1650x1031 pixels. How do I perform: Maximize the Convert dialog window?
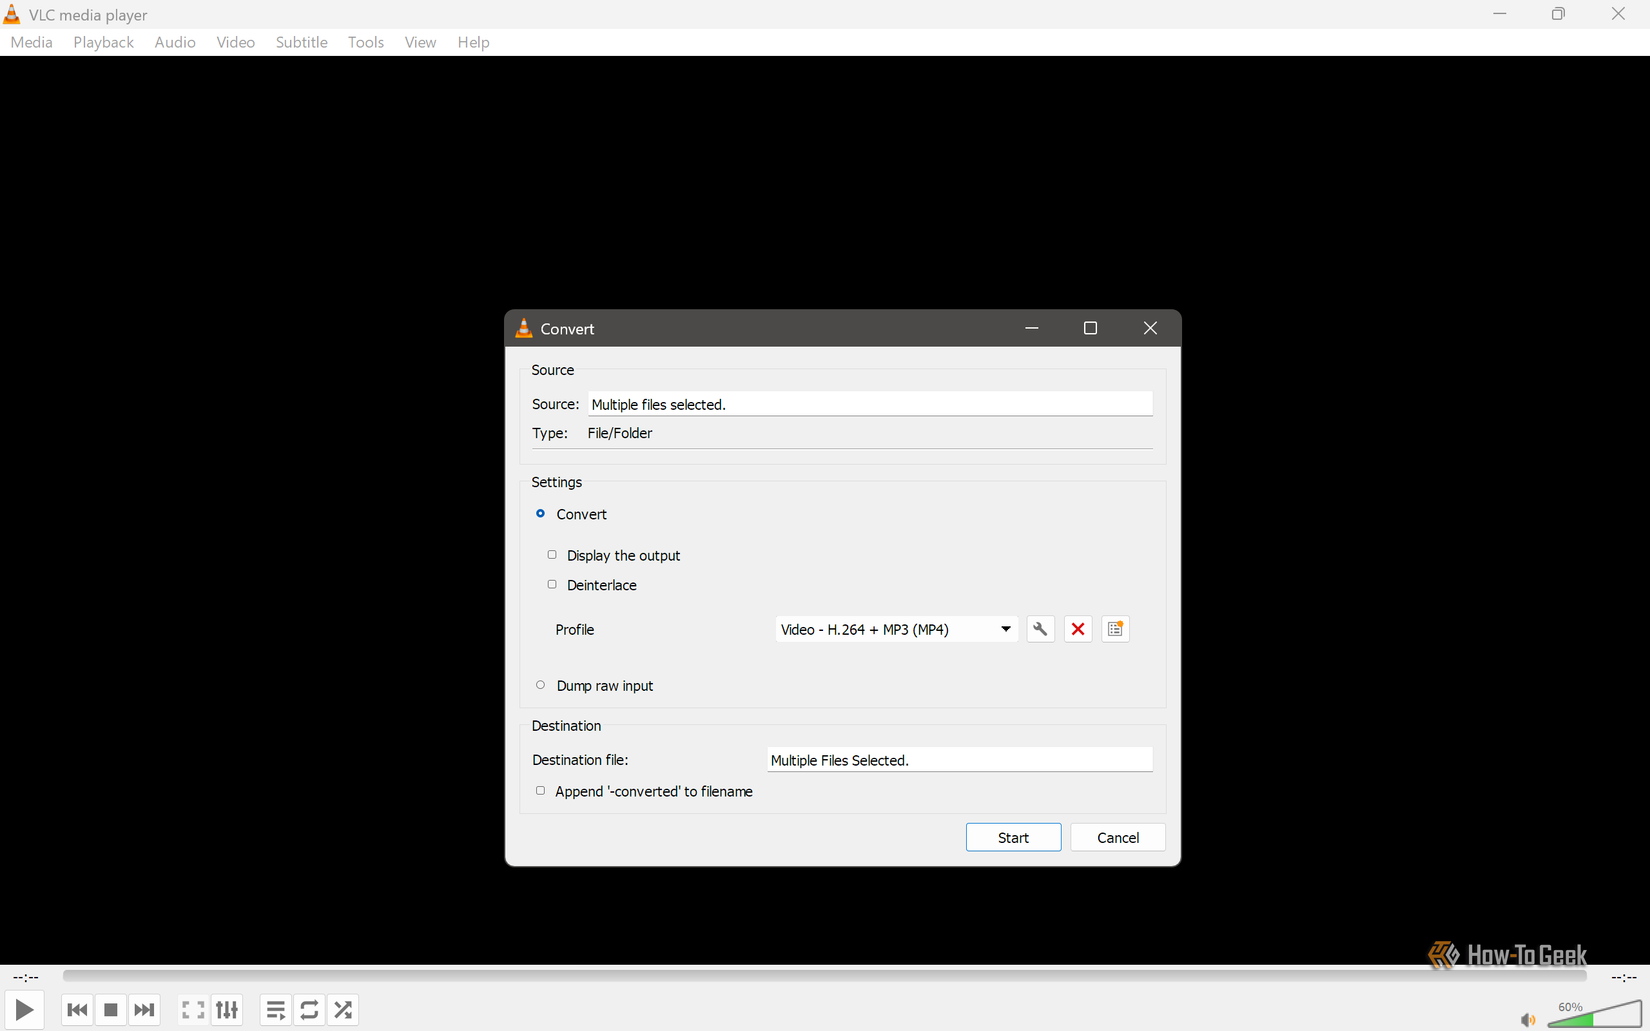pyautogui.click(x=1090, y=328)
